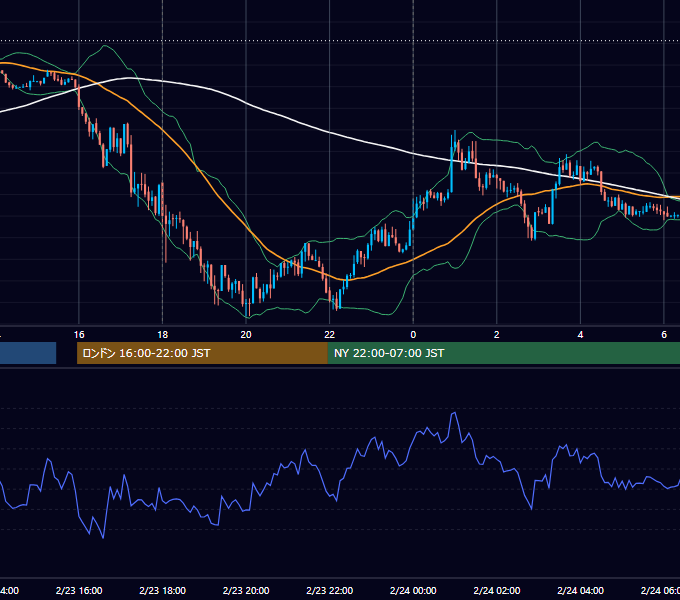
Task: Select the 6 hour label on upper axis
Action: (x=664, y=335)
